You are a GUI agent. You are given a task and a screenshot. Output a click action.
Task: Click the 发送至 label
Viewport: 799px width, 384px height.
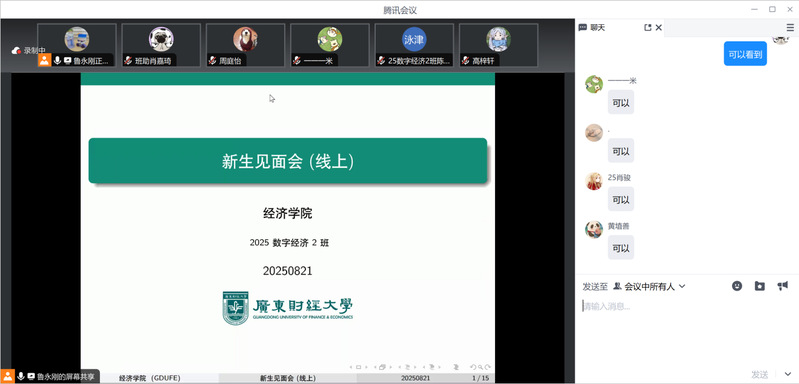click(595, 287)
